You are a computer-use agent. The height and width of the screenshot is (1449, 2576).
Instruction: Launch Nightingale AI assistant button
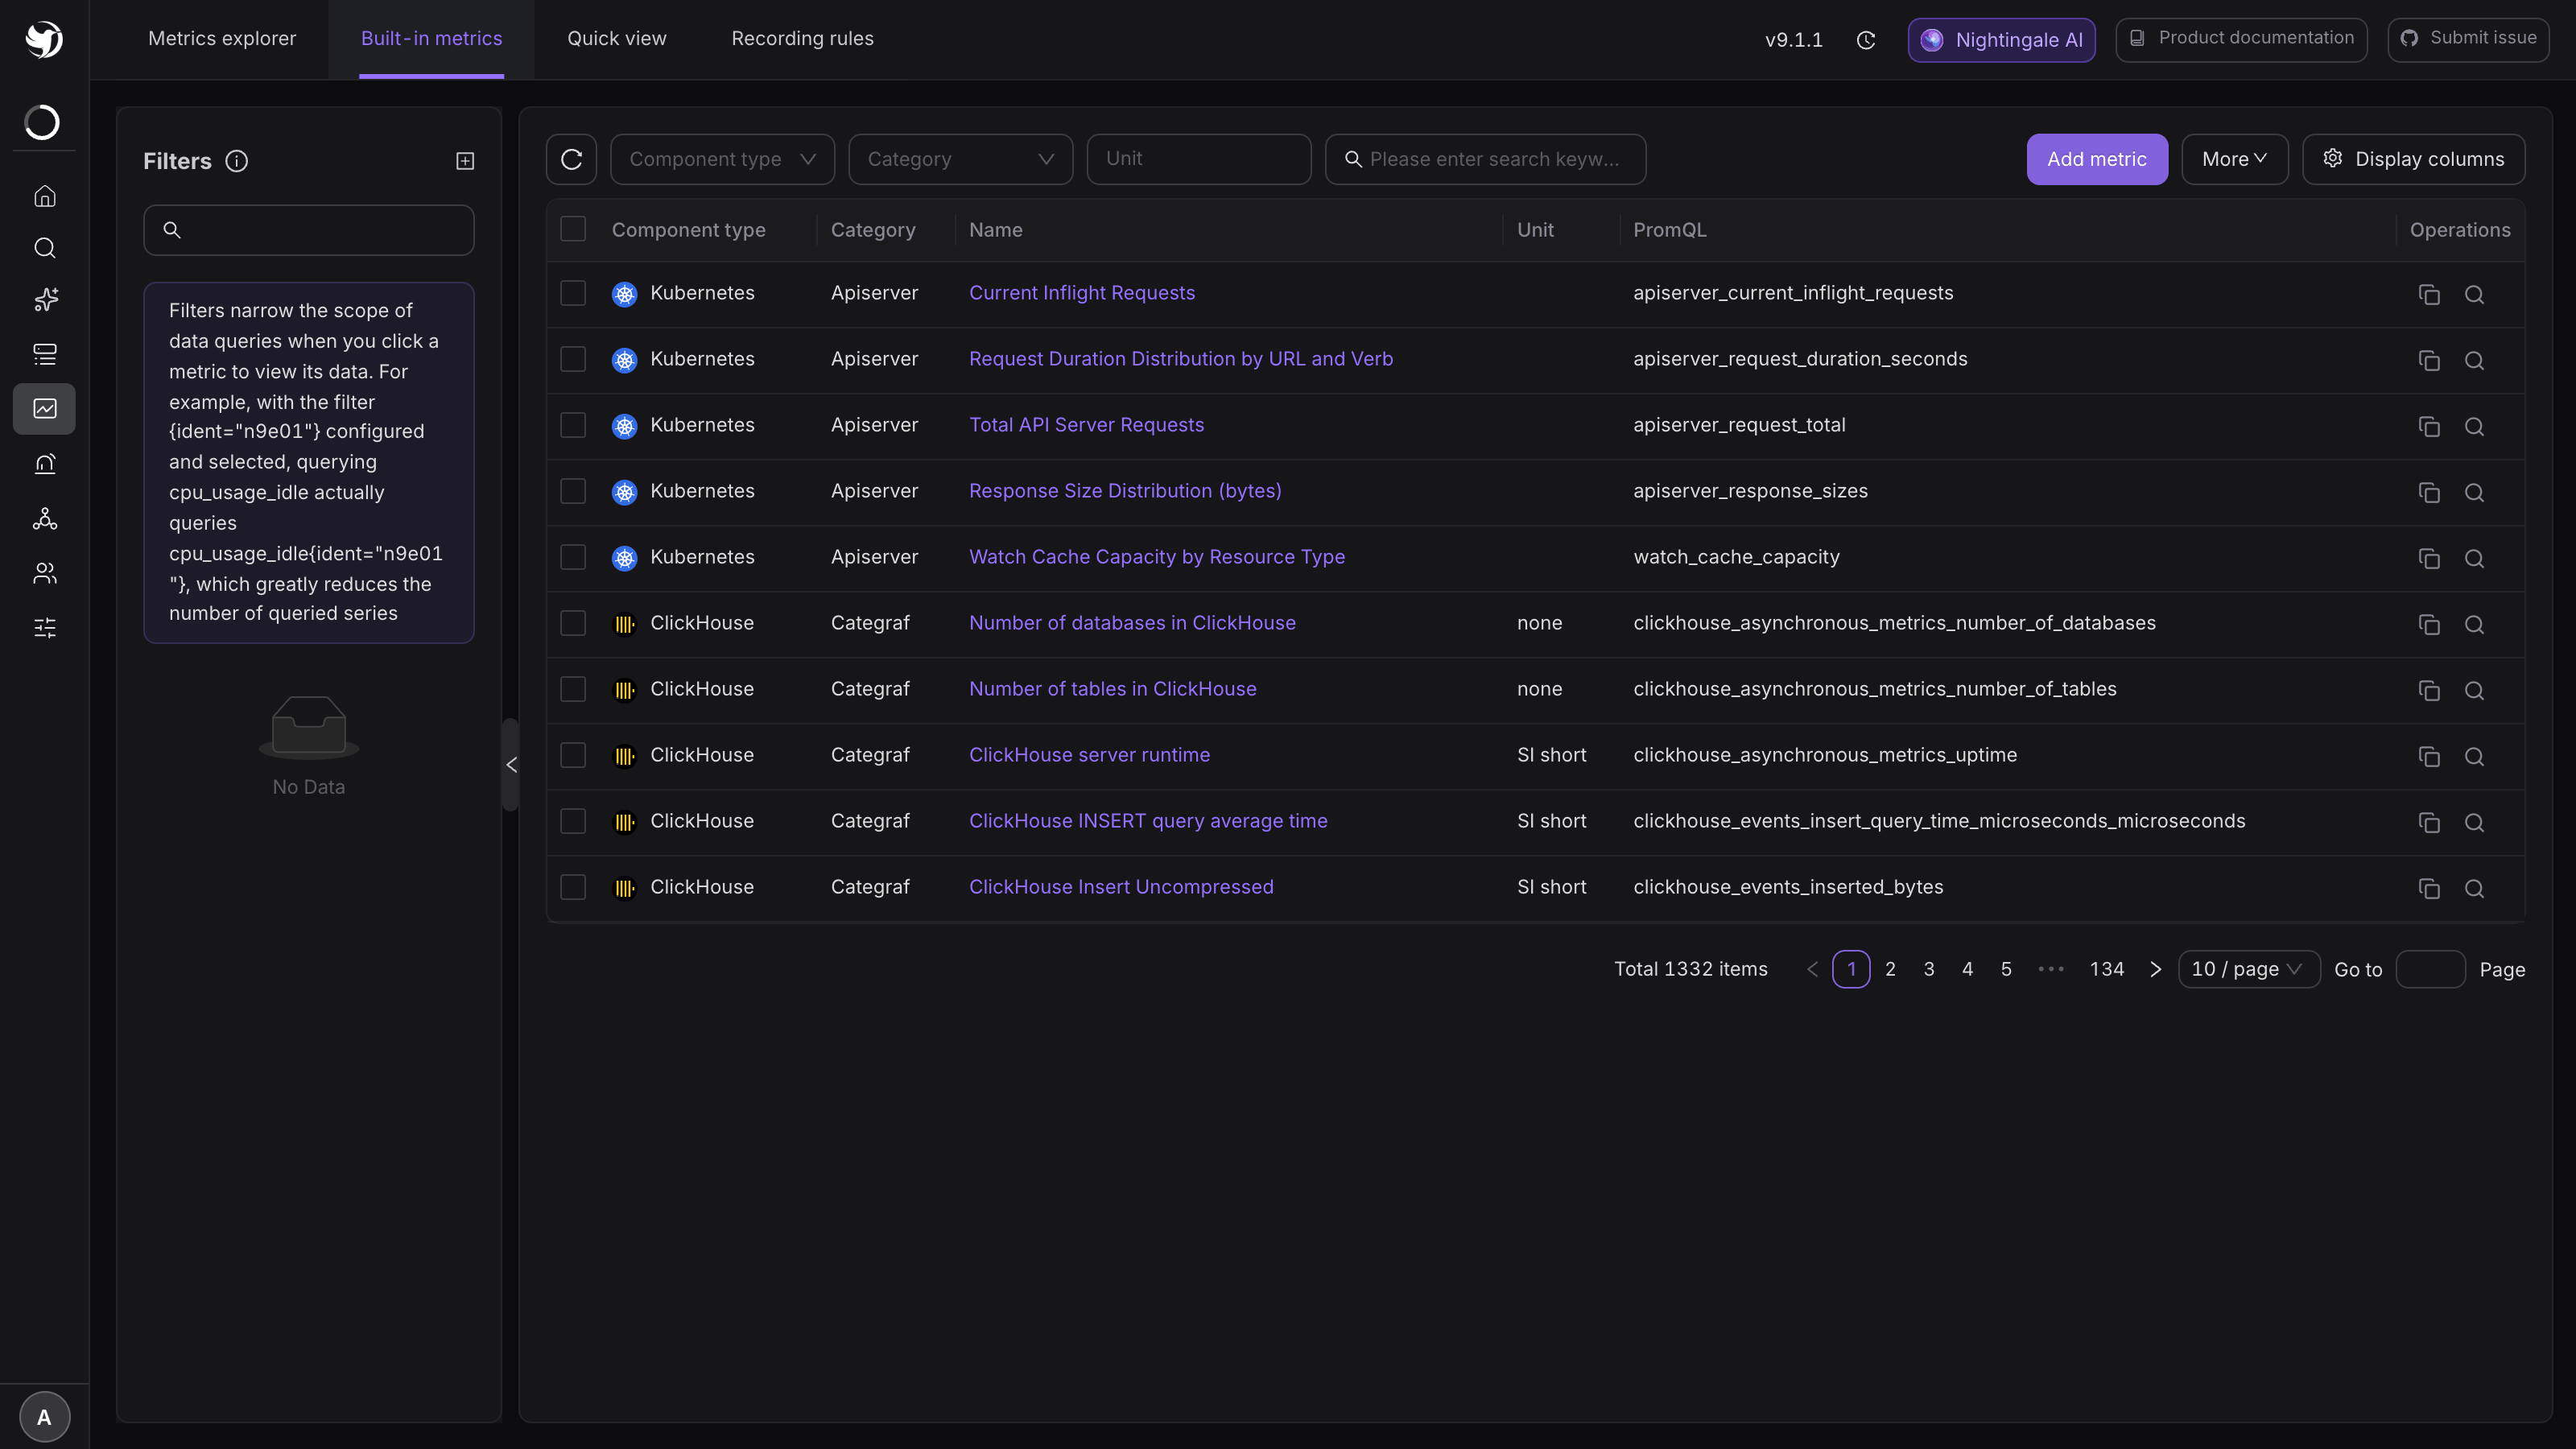coord(2001,40)
